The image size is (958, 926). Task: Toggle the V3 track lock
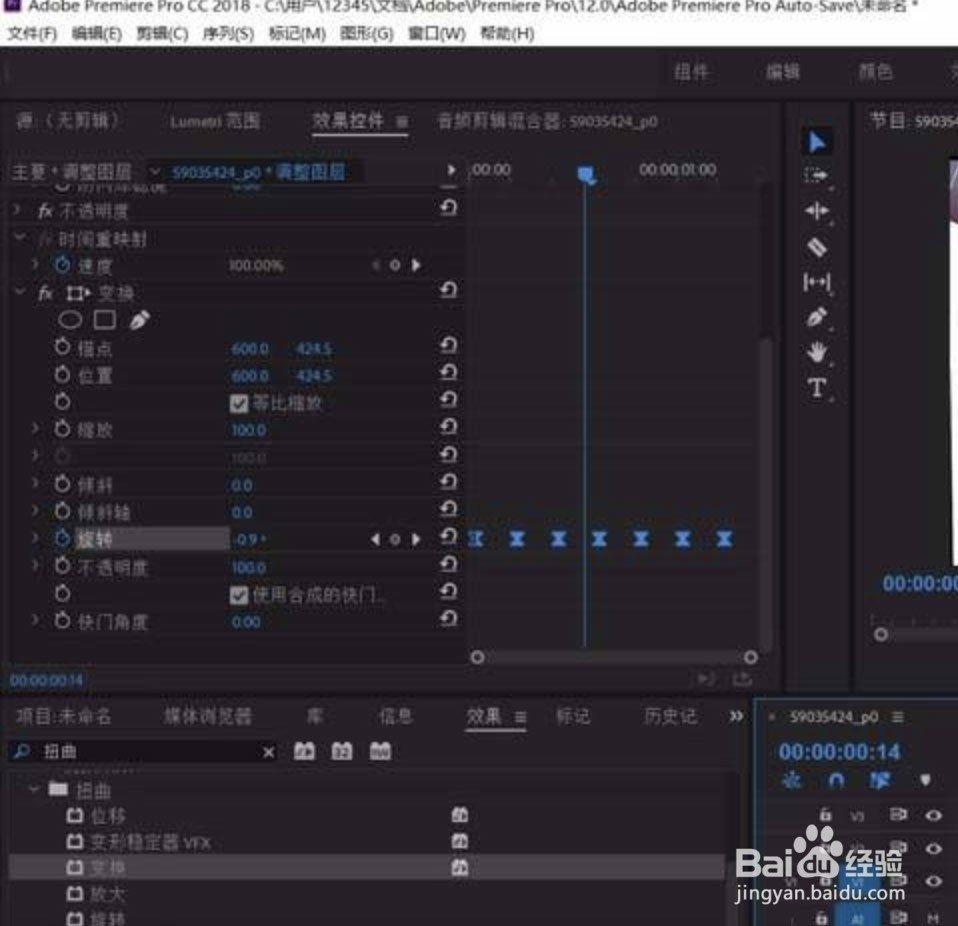pos(825,814)
